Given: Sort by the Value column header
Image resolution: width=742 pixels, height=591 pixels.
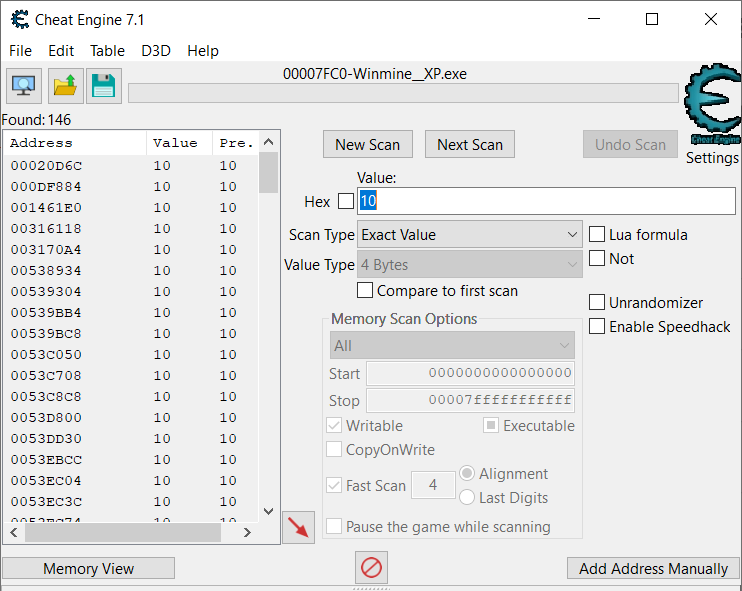Looking at the screenshot, I should pos(179,143).
